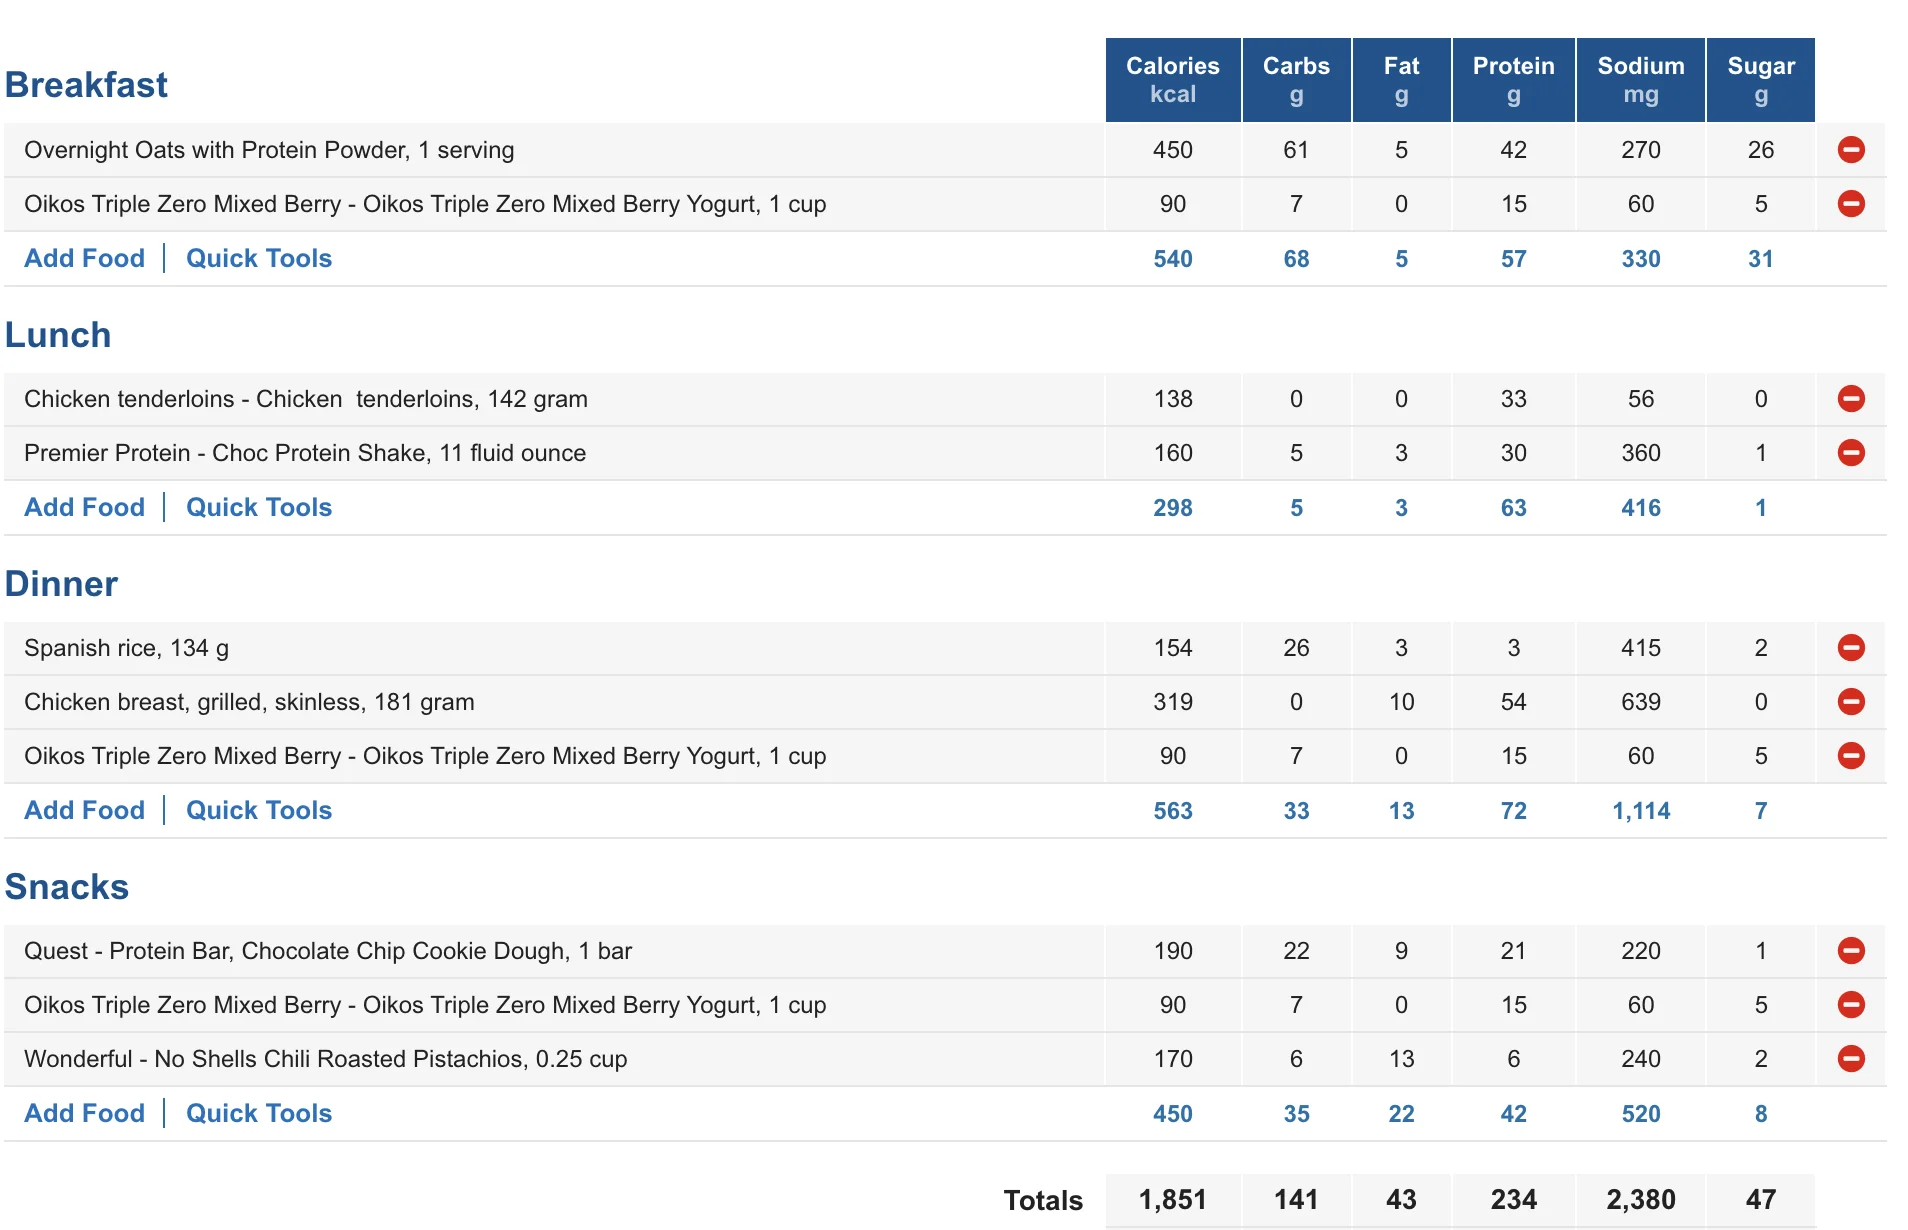Delete grilled chicken breast entry

pyautogui.click(x=1851, y=702)
